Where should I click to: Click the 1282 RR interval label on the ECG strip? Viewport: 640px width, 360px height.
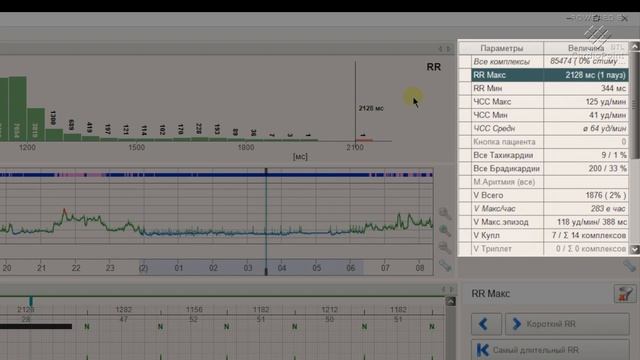click(x=124, y=310)
